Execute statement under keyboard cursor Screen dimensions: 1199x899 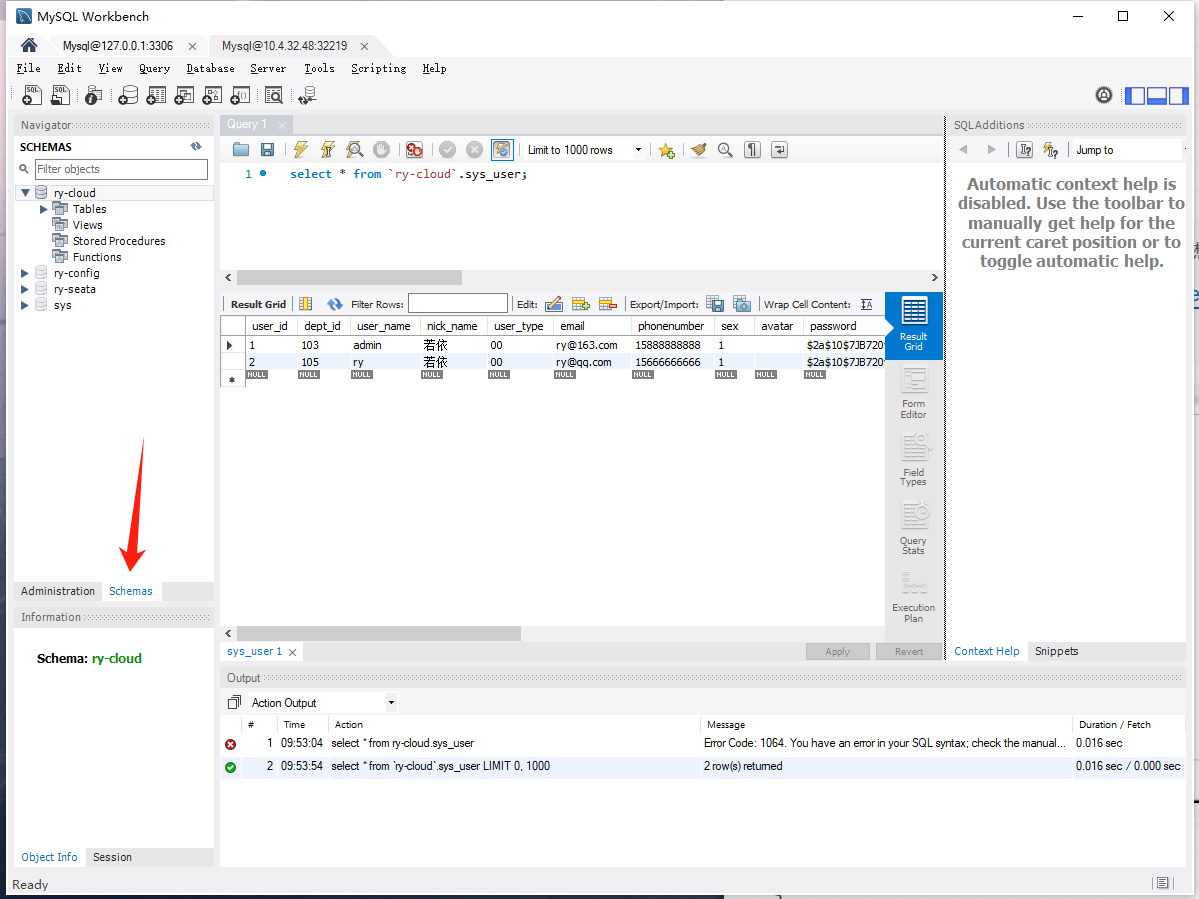[327, 150]
